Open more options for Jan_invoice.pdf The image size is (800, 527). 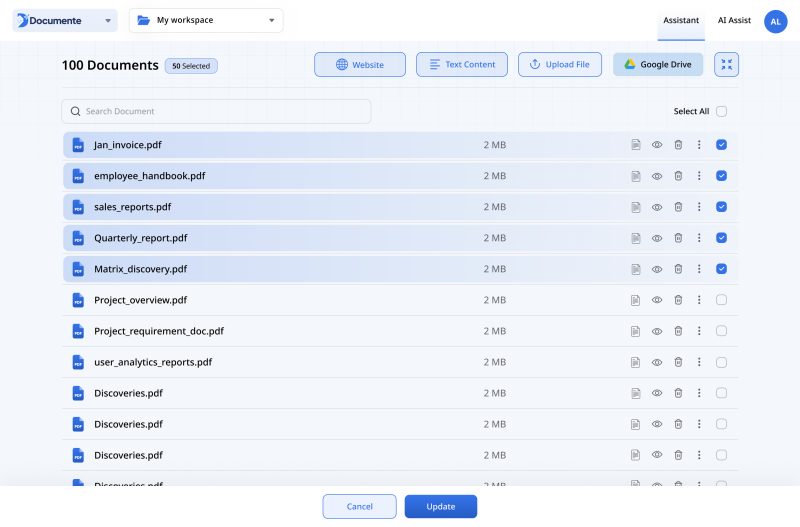click(699, 145)
